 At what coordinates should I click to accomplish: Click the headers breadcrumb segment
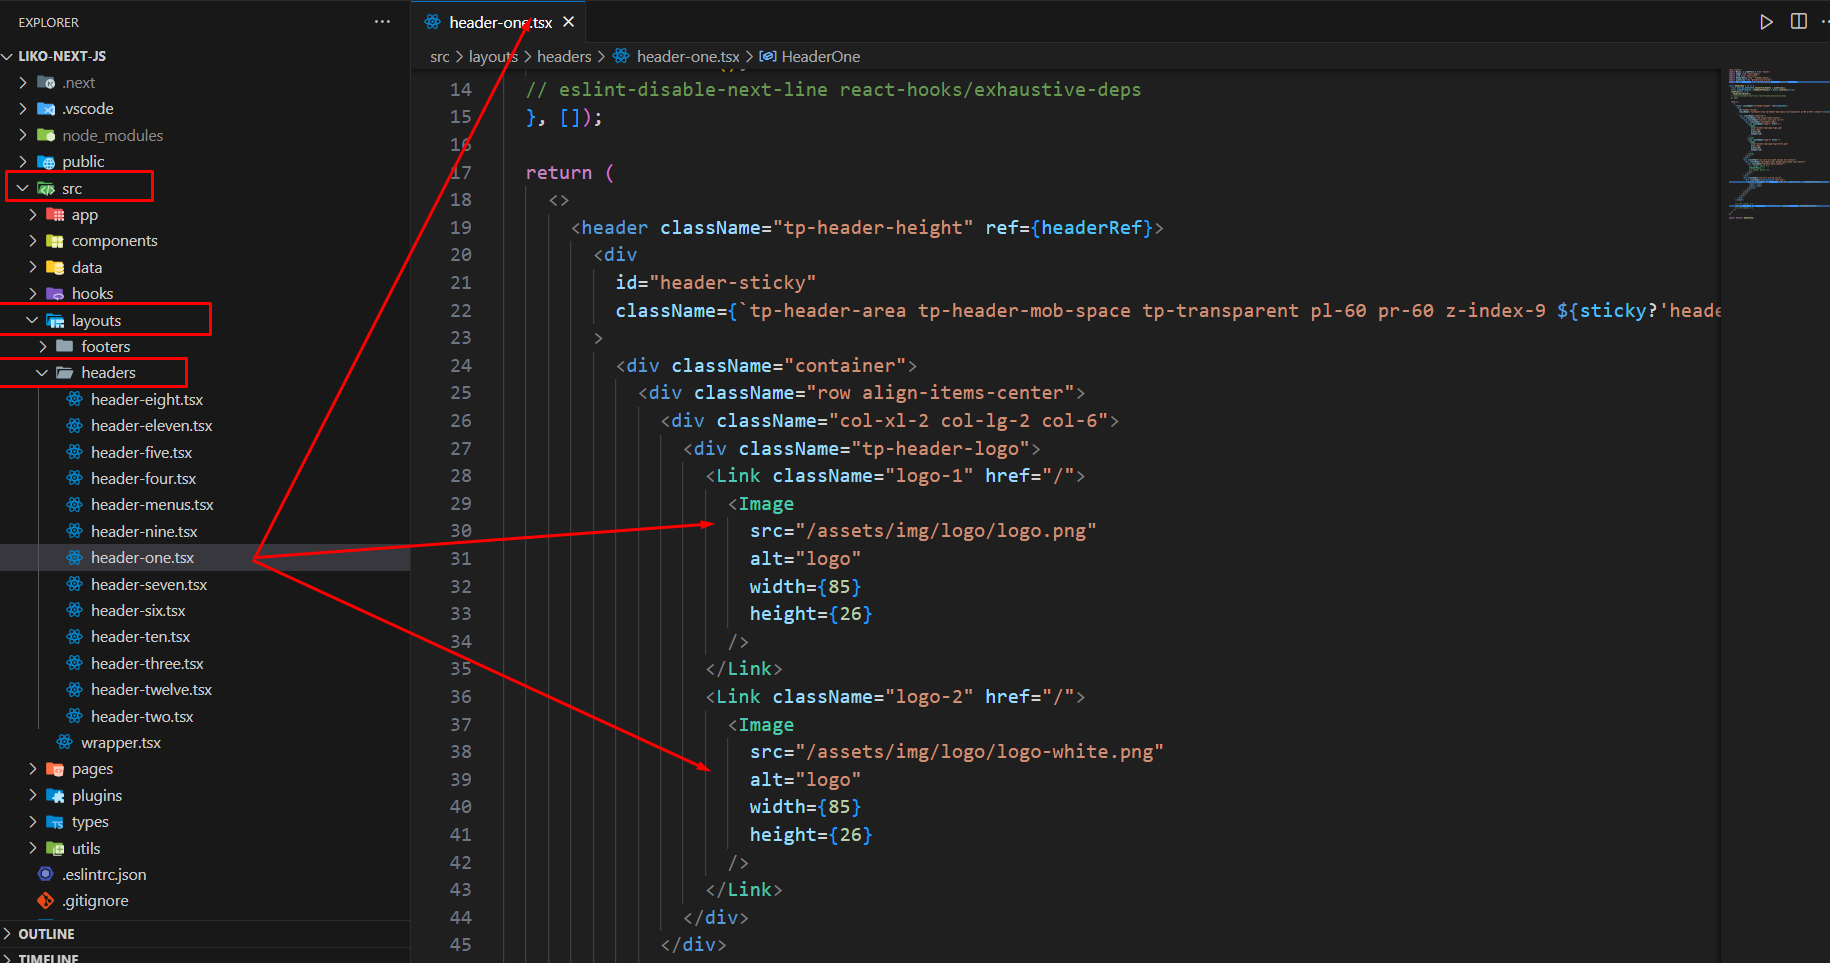point(564,57)
